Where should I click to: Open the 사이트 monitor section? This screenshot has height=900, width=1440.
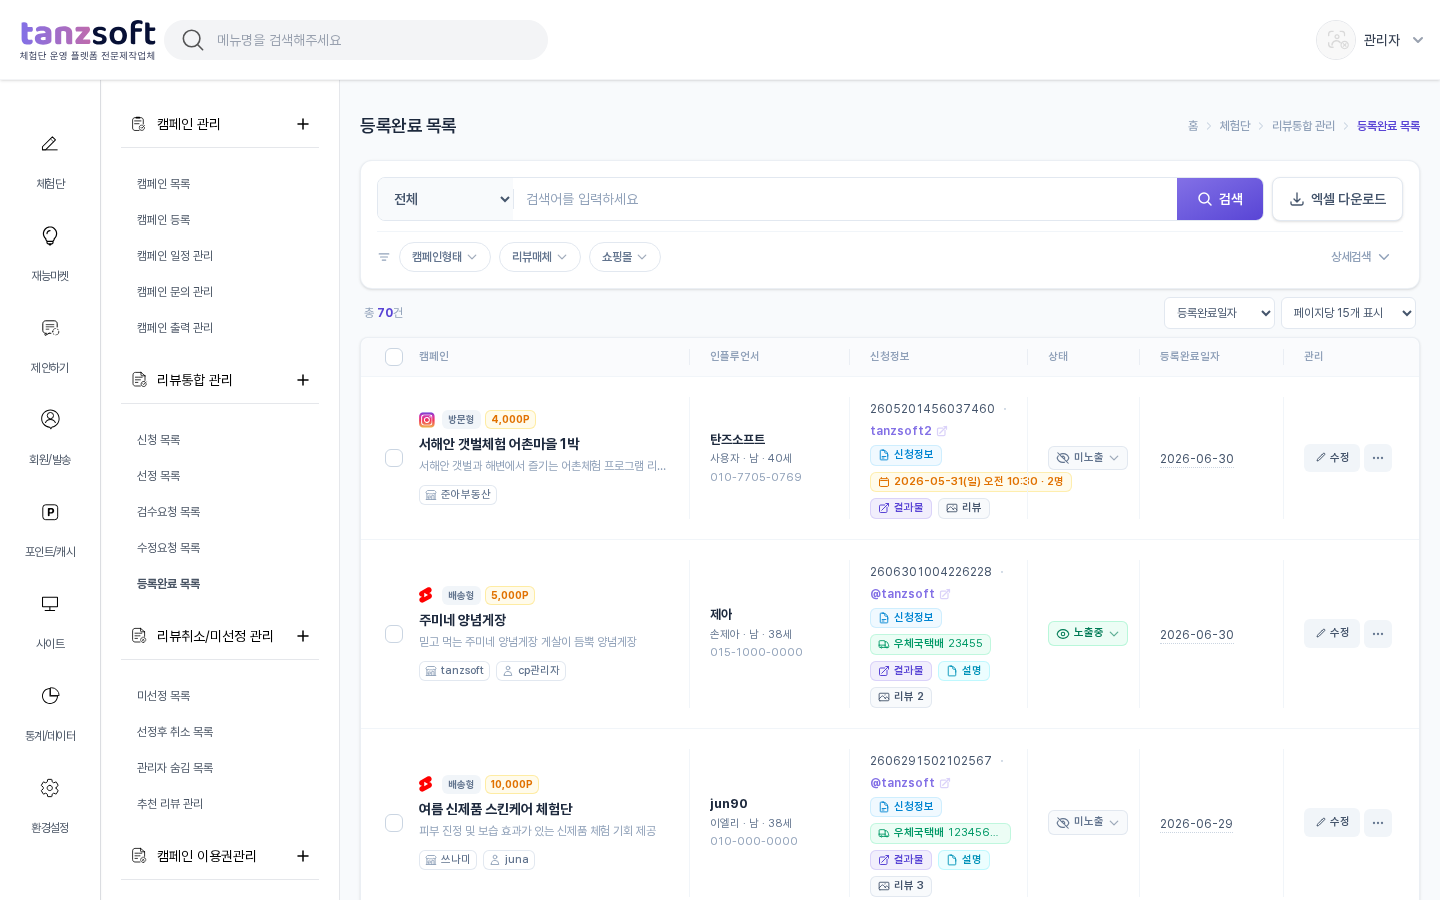click(x=49, y=621)
